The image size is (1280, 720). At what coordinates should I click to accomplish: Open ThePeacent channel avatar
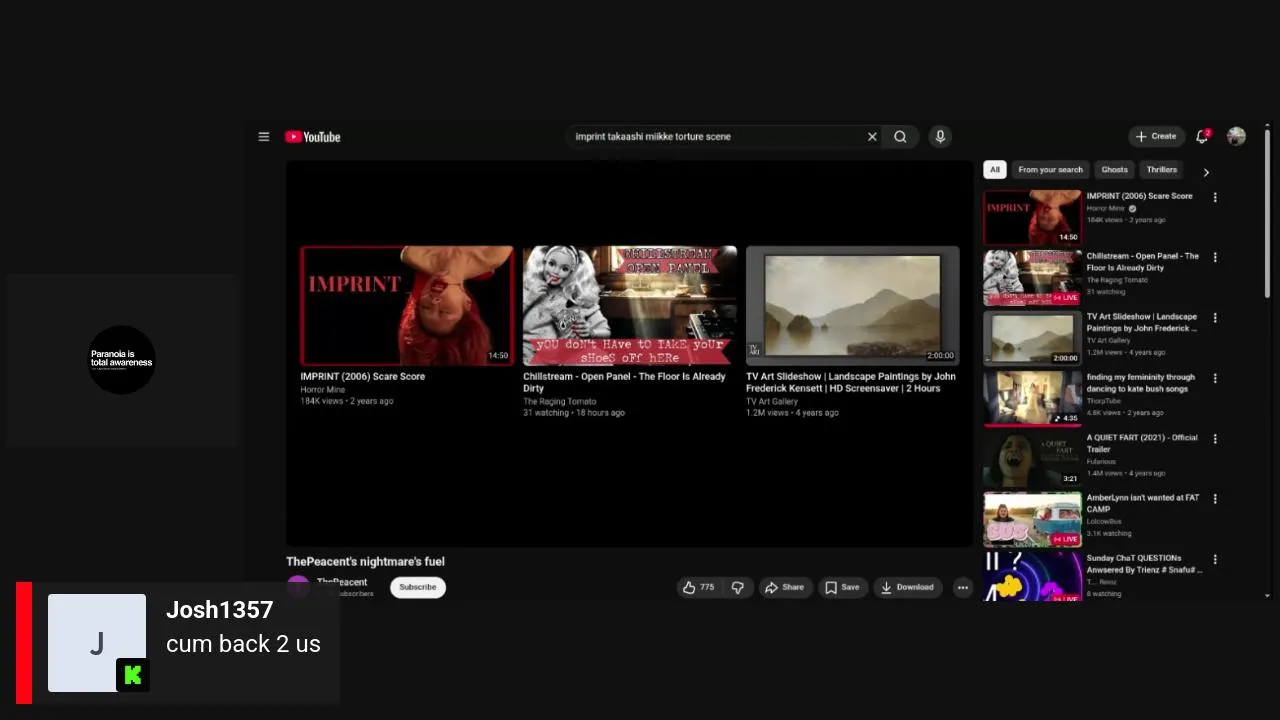[298, 587]
